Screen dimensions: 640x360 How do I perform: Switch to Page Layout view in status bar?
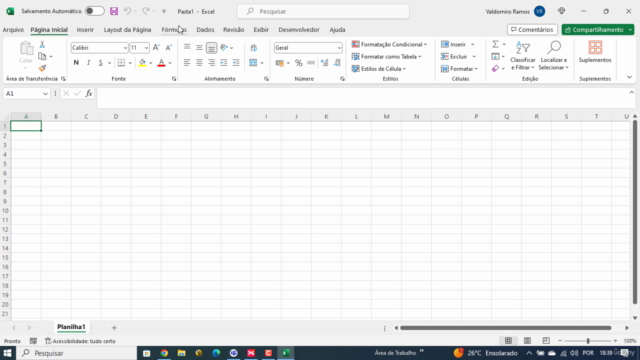527,341
